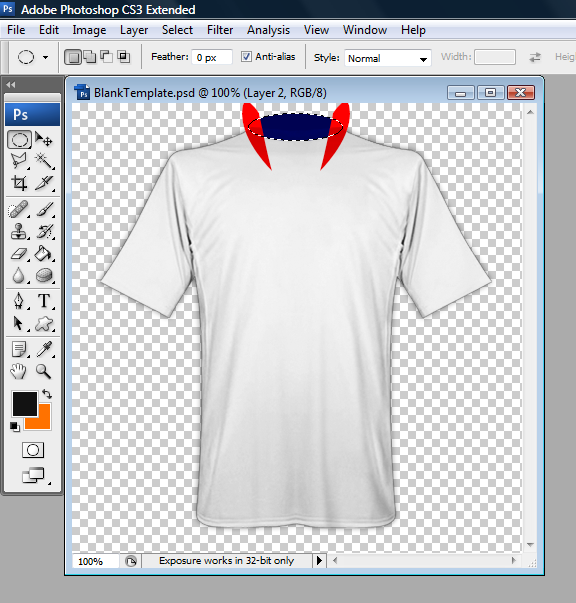Open the Style dropdown set to Normal
The height and width of the screenshot is (603, 576).
388,58
